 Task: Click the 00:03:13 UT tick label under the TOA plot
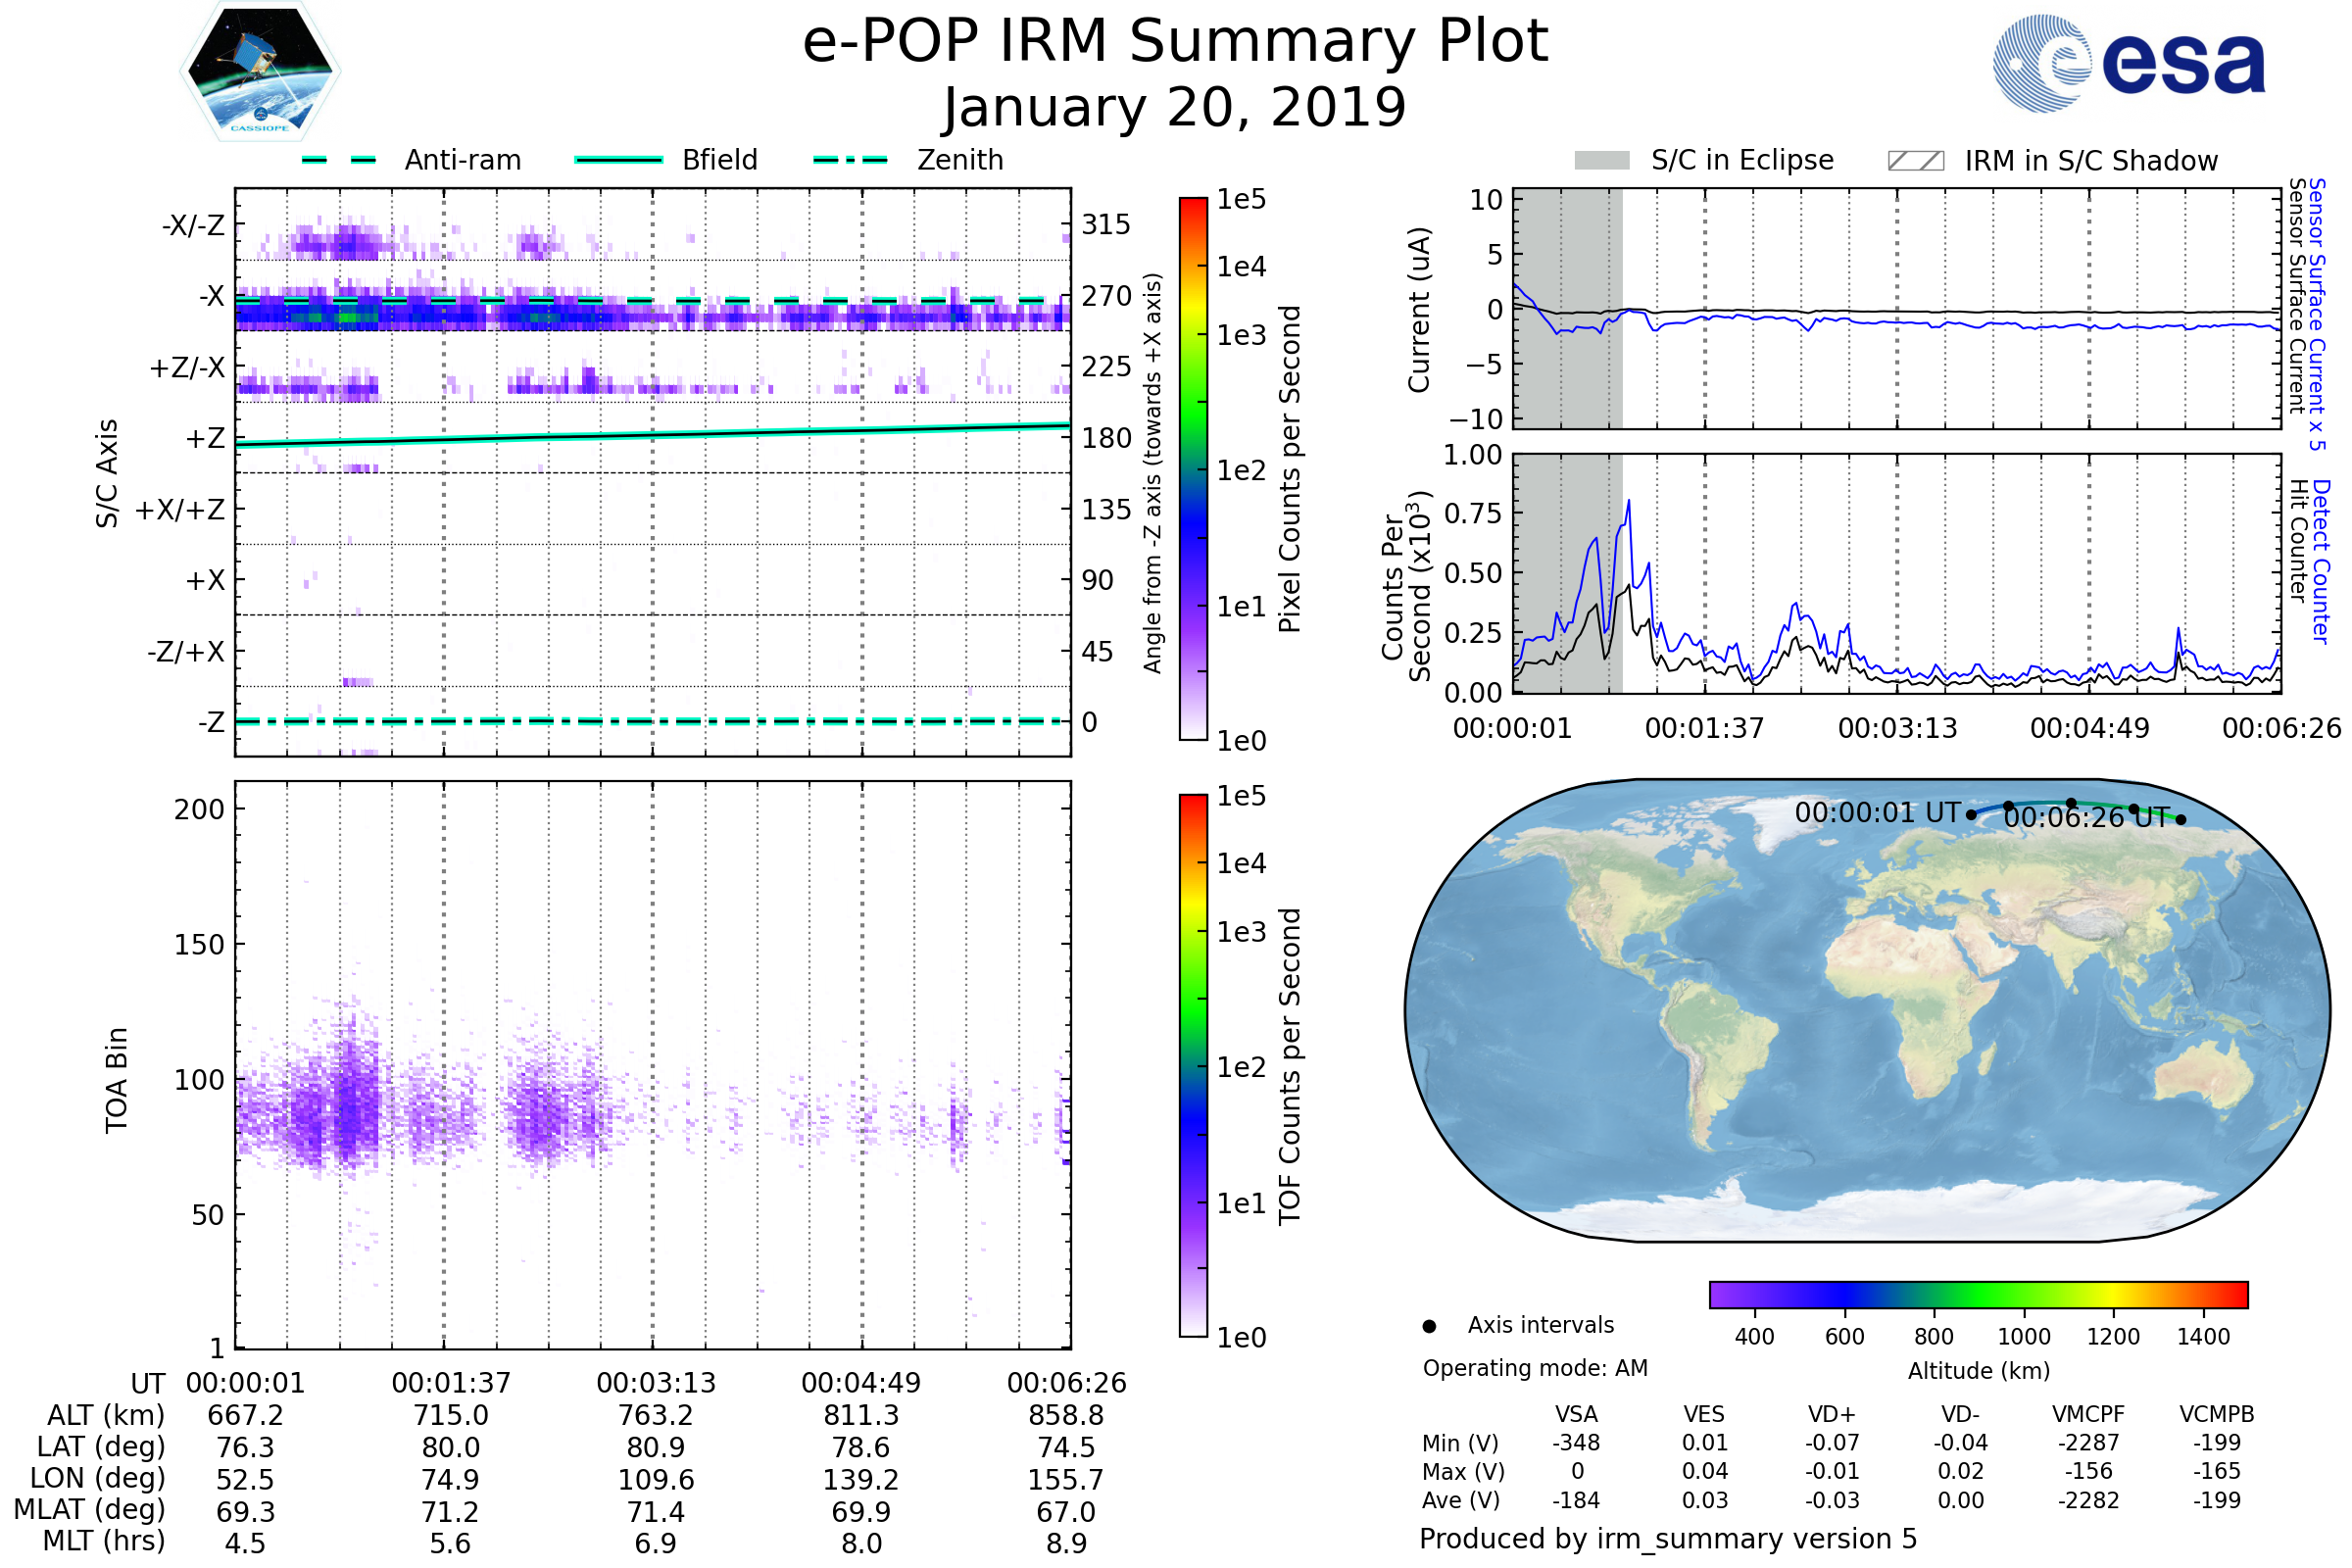656,1383
